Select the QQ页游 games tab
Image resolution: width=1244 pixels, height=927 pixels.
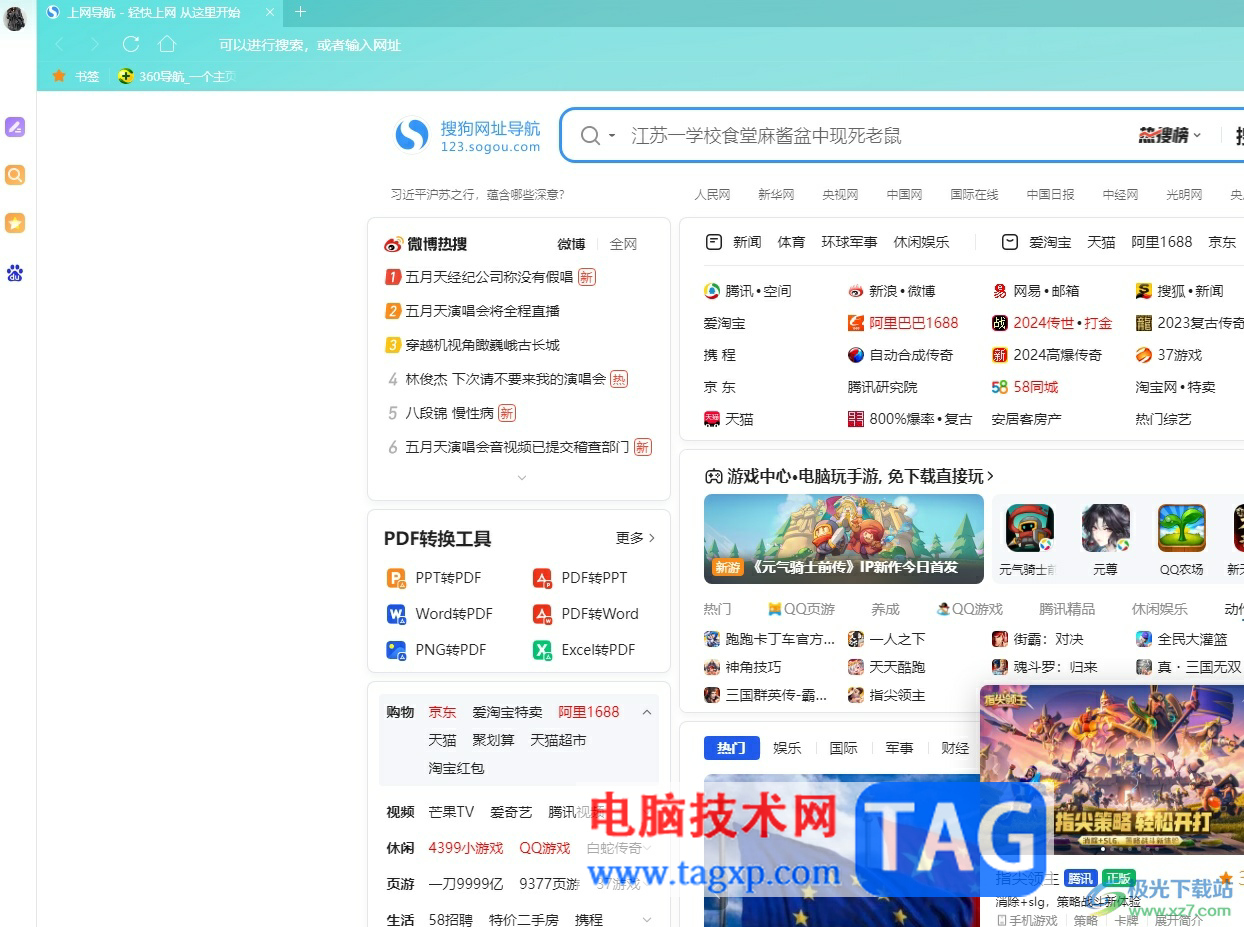point(801,609)
